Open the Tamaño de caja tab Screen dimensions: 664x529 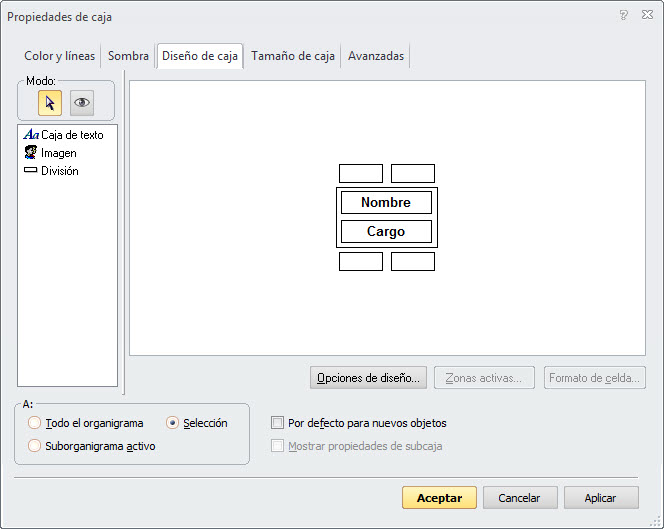coord(293,56)
